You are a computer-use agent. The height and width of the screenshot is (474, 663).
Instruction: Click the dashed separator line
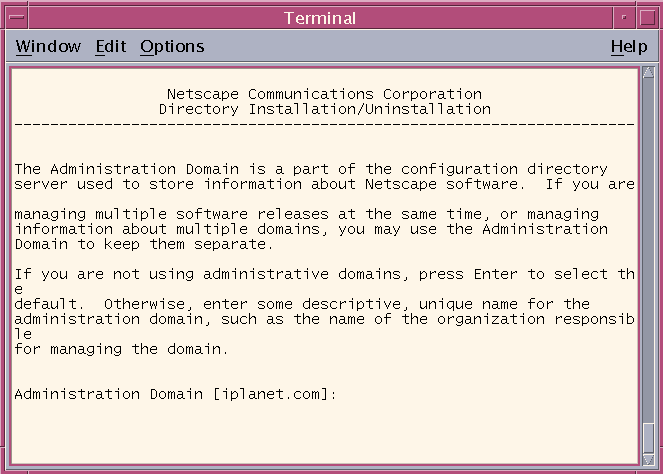(324, 124)
